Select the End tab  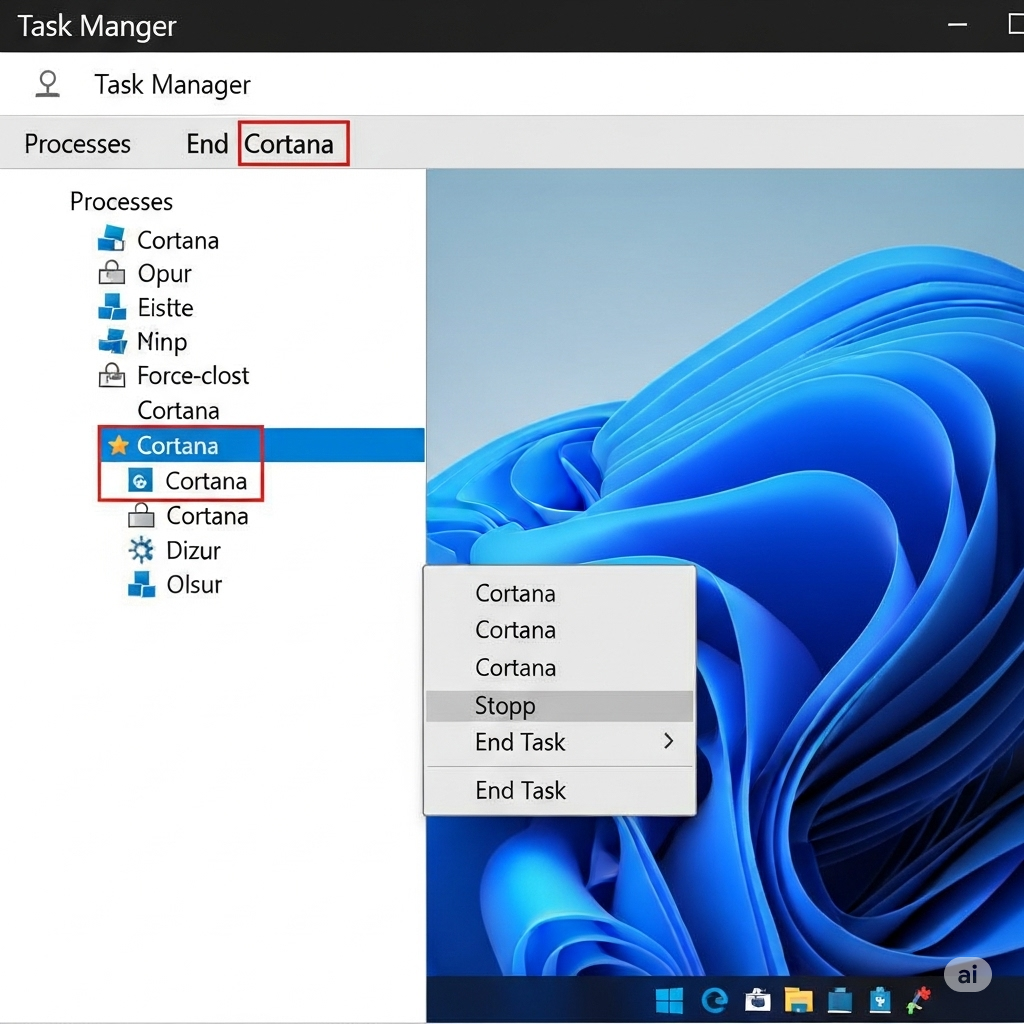[x=207, y=144]
